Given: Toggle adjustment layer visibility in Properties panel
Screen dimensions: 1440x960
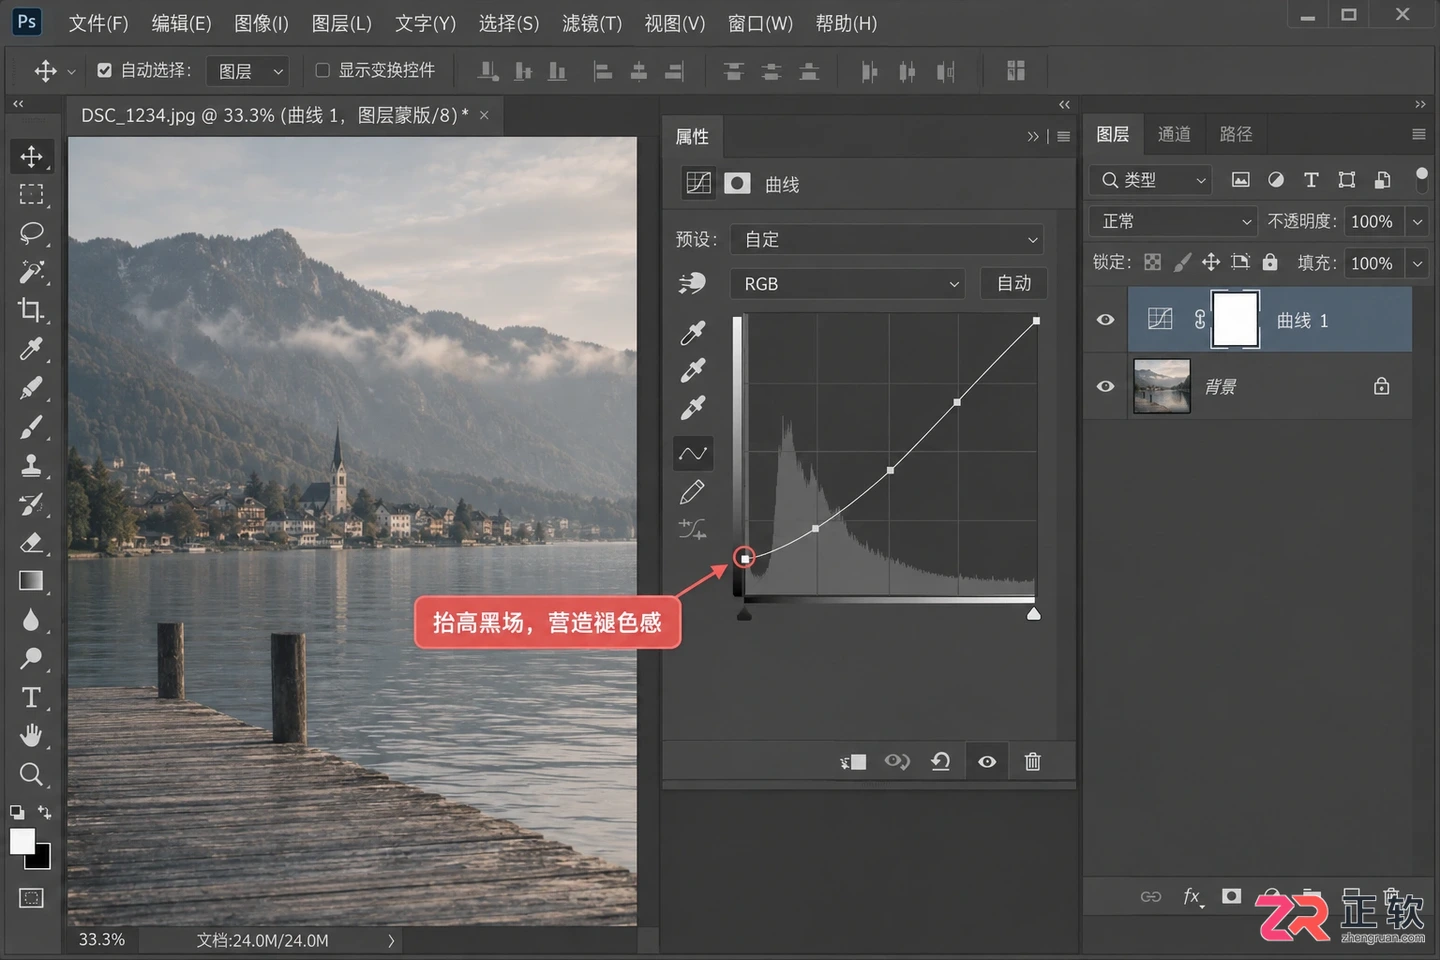Looking at the screenshot, I should pos(987,762).
